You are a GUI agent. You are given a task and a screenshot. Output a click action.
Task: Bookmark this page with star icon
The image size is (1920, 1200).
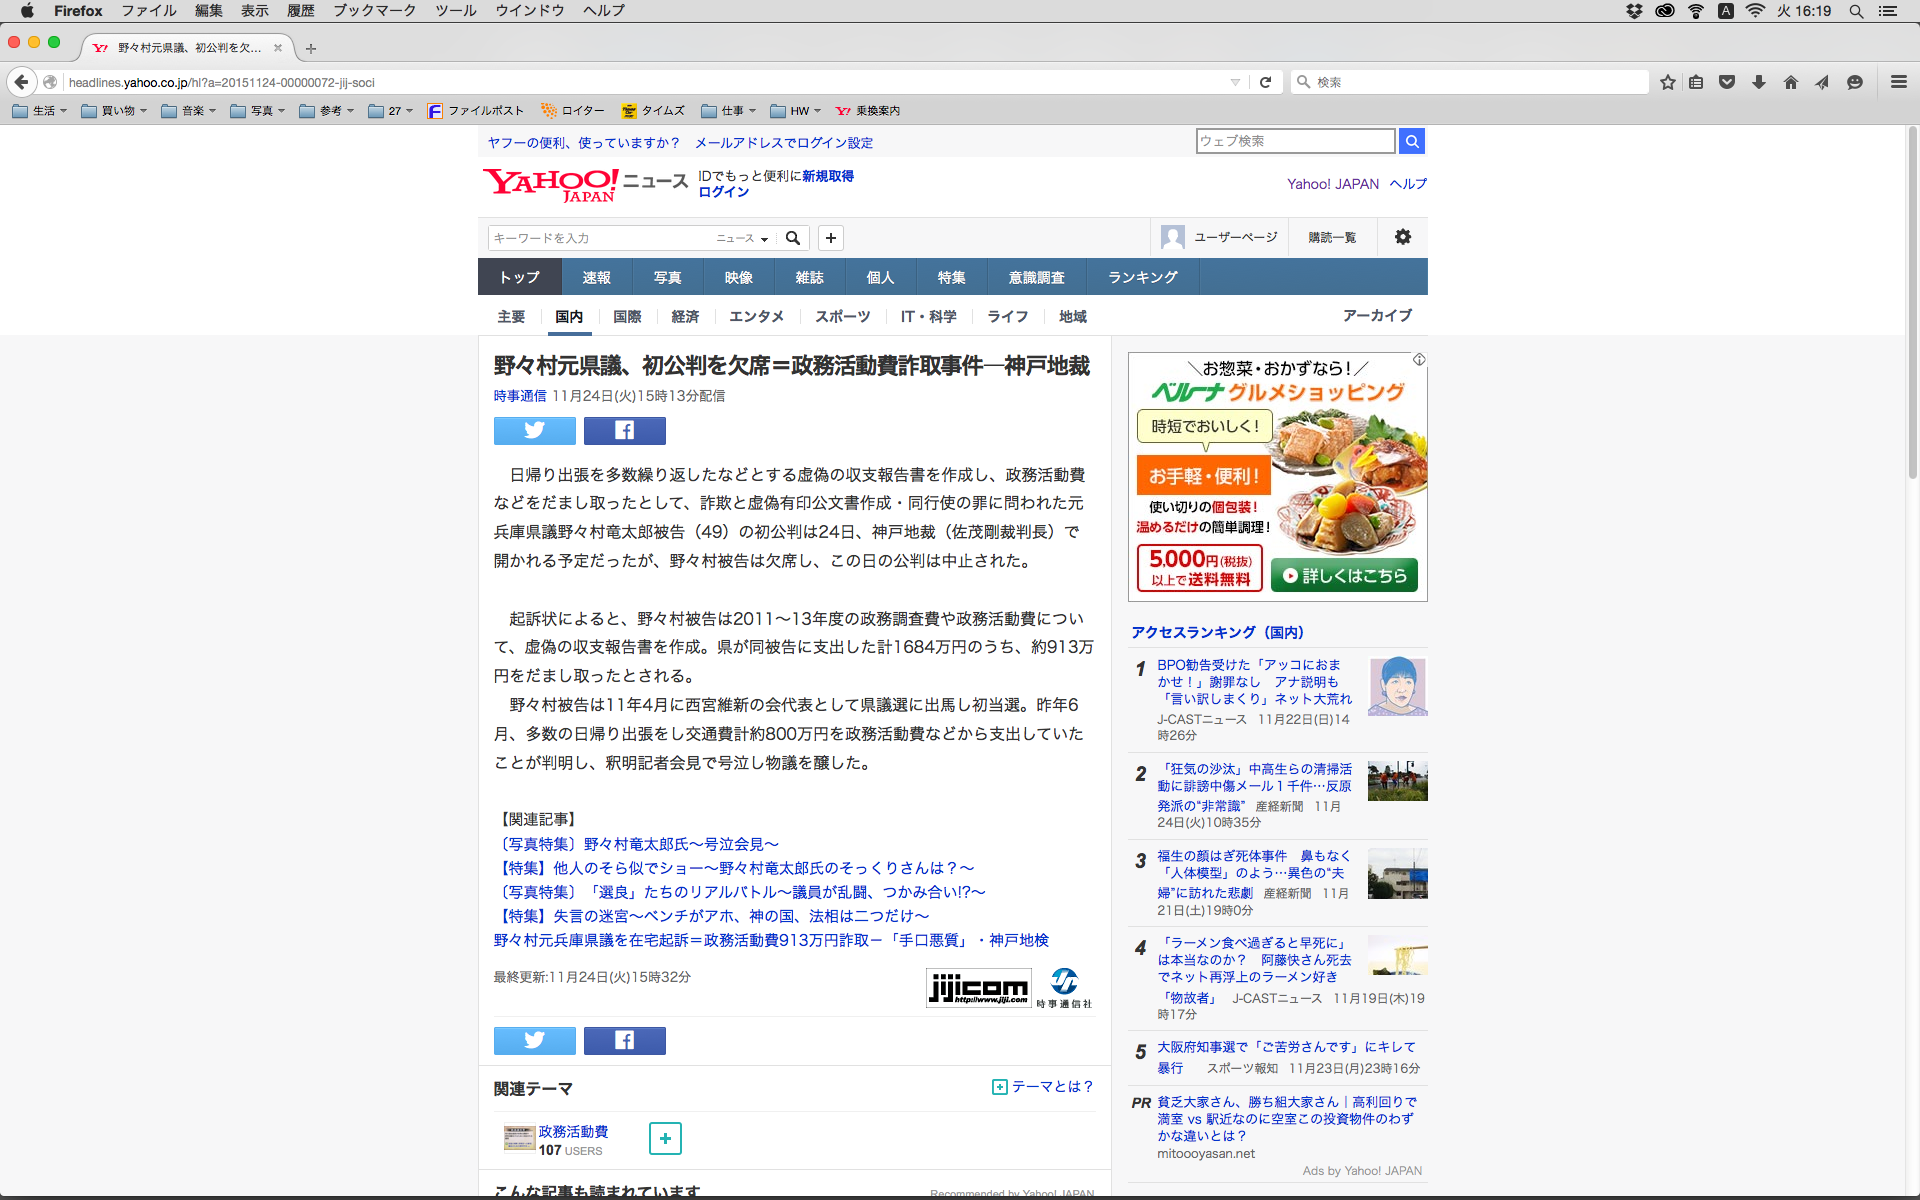tap(1667, 82)
